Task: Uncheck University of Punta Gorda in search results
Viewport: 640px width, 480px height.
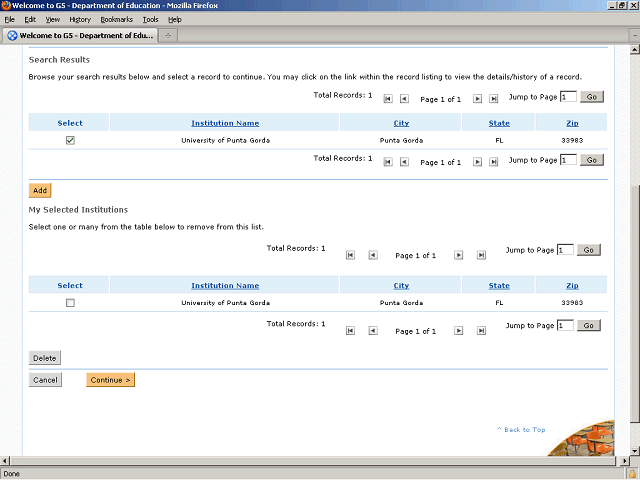Action: pos(70,141)
